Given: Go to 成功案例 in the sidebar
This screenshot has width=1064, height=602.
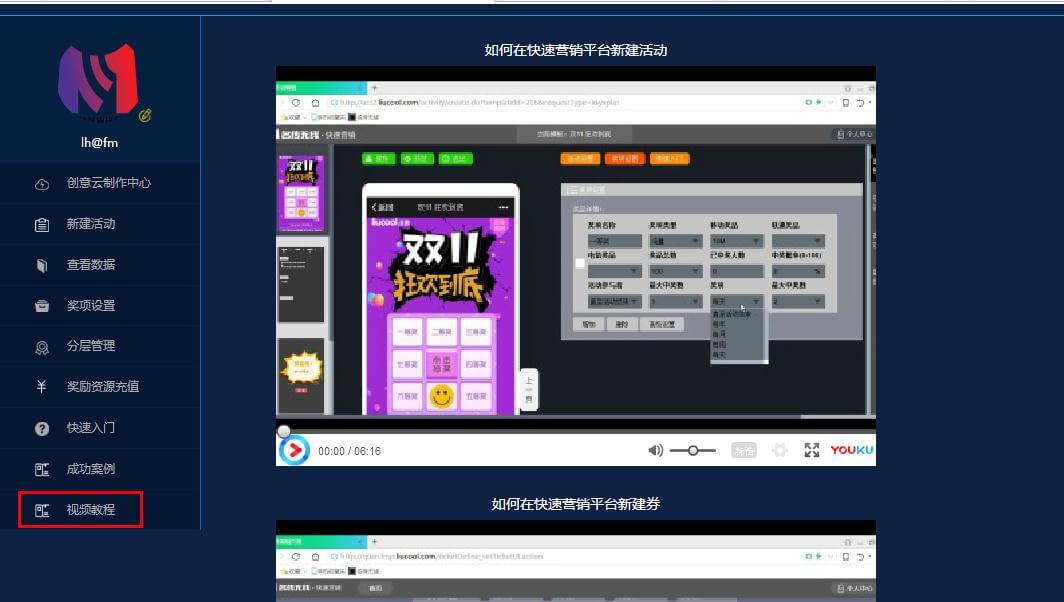Looking at the screenshot, I should click(90, 469).
